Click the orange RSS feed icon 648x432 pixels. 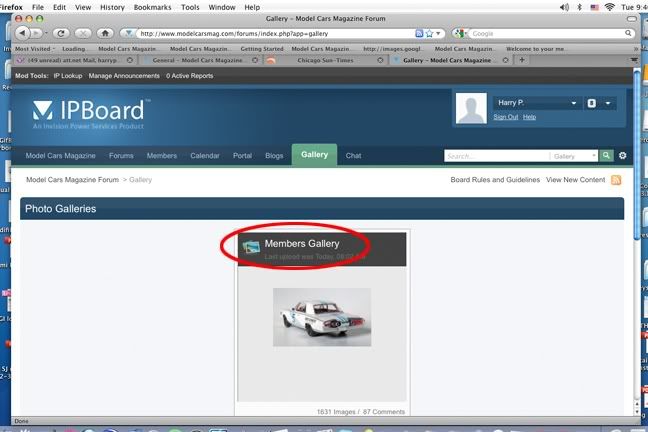click(616, 180)
